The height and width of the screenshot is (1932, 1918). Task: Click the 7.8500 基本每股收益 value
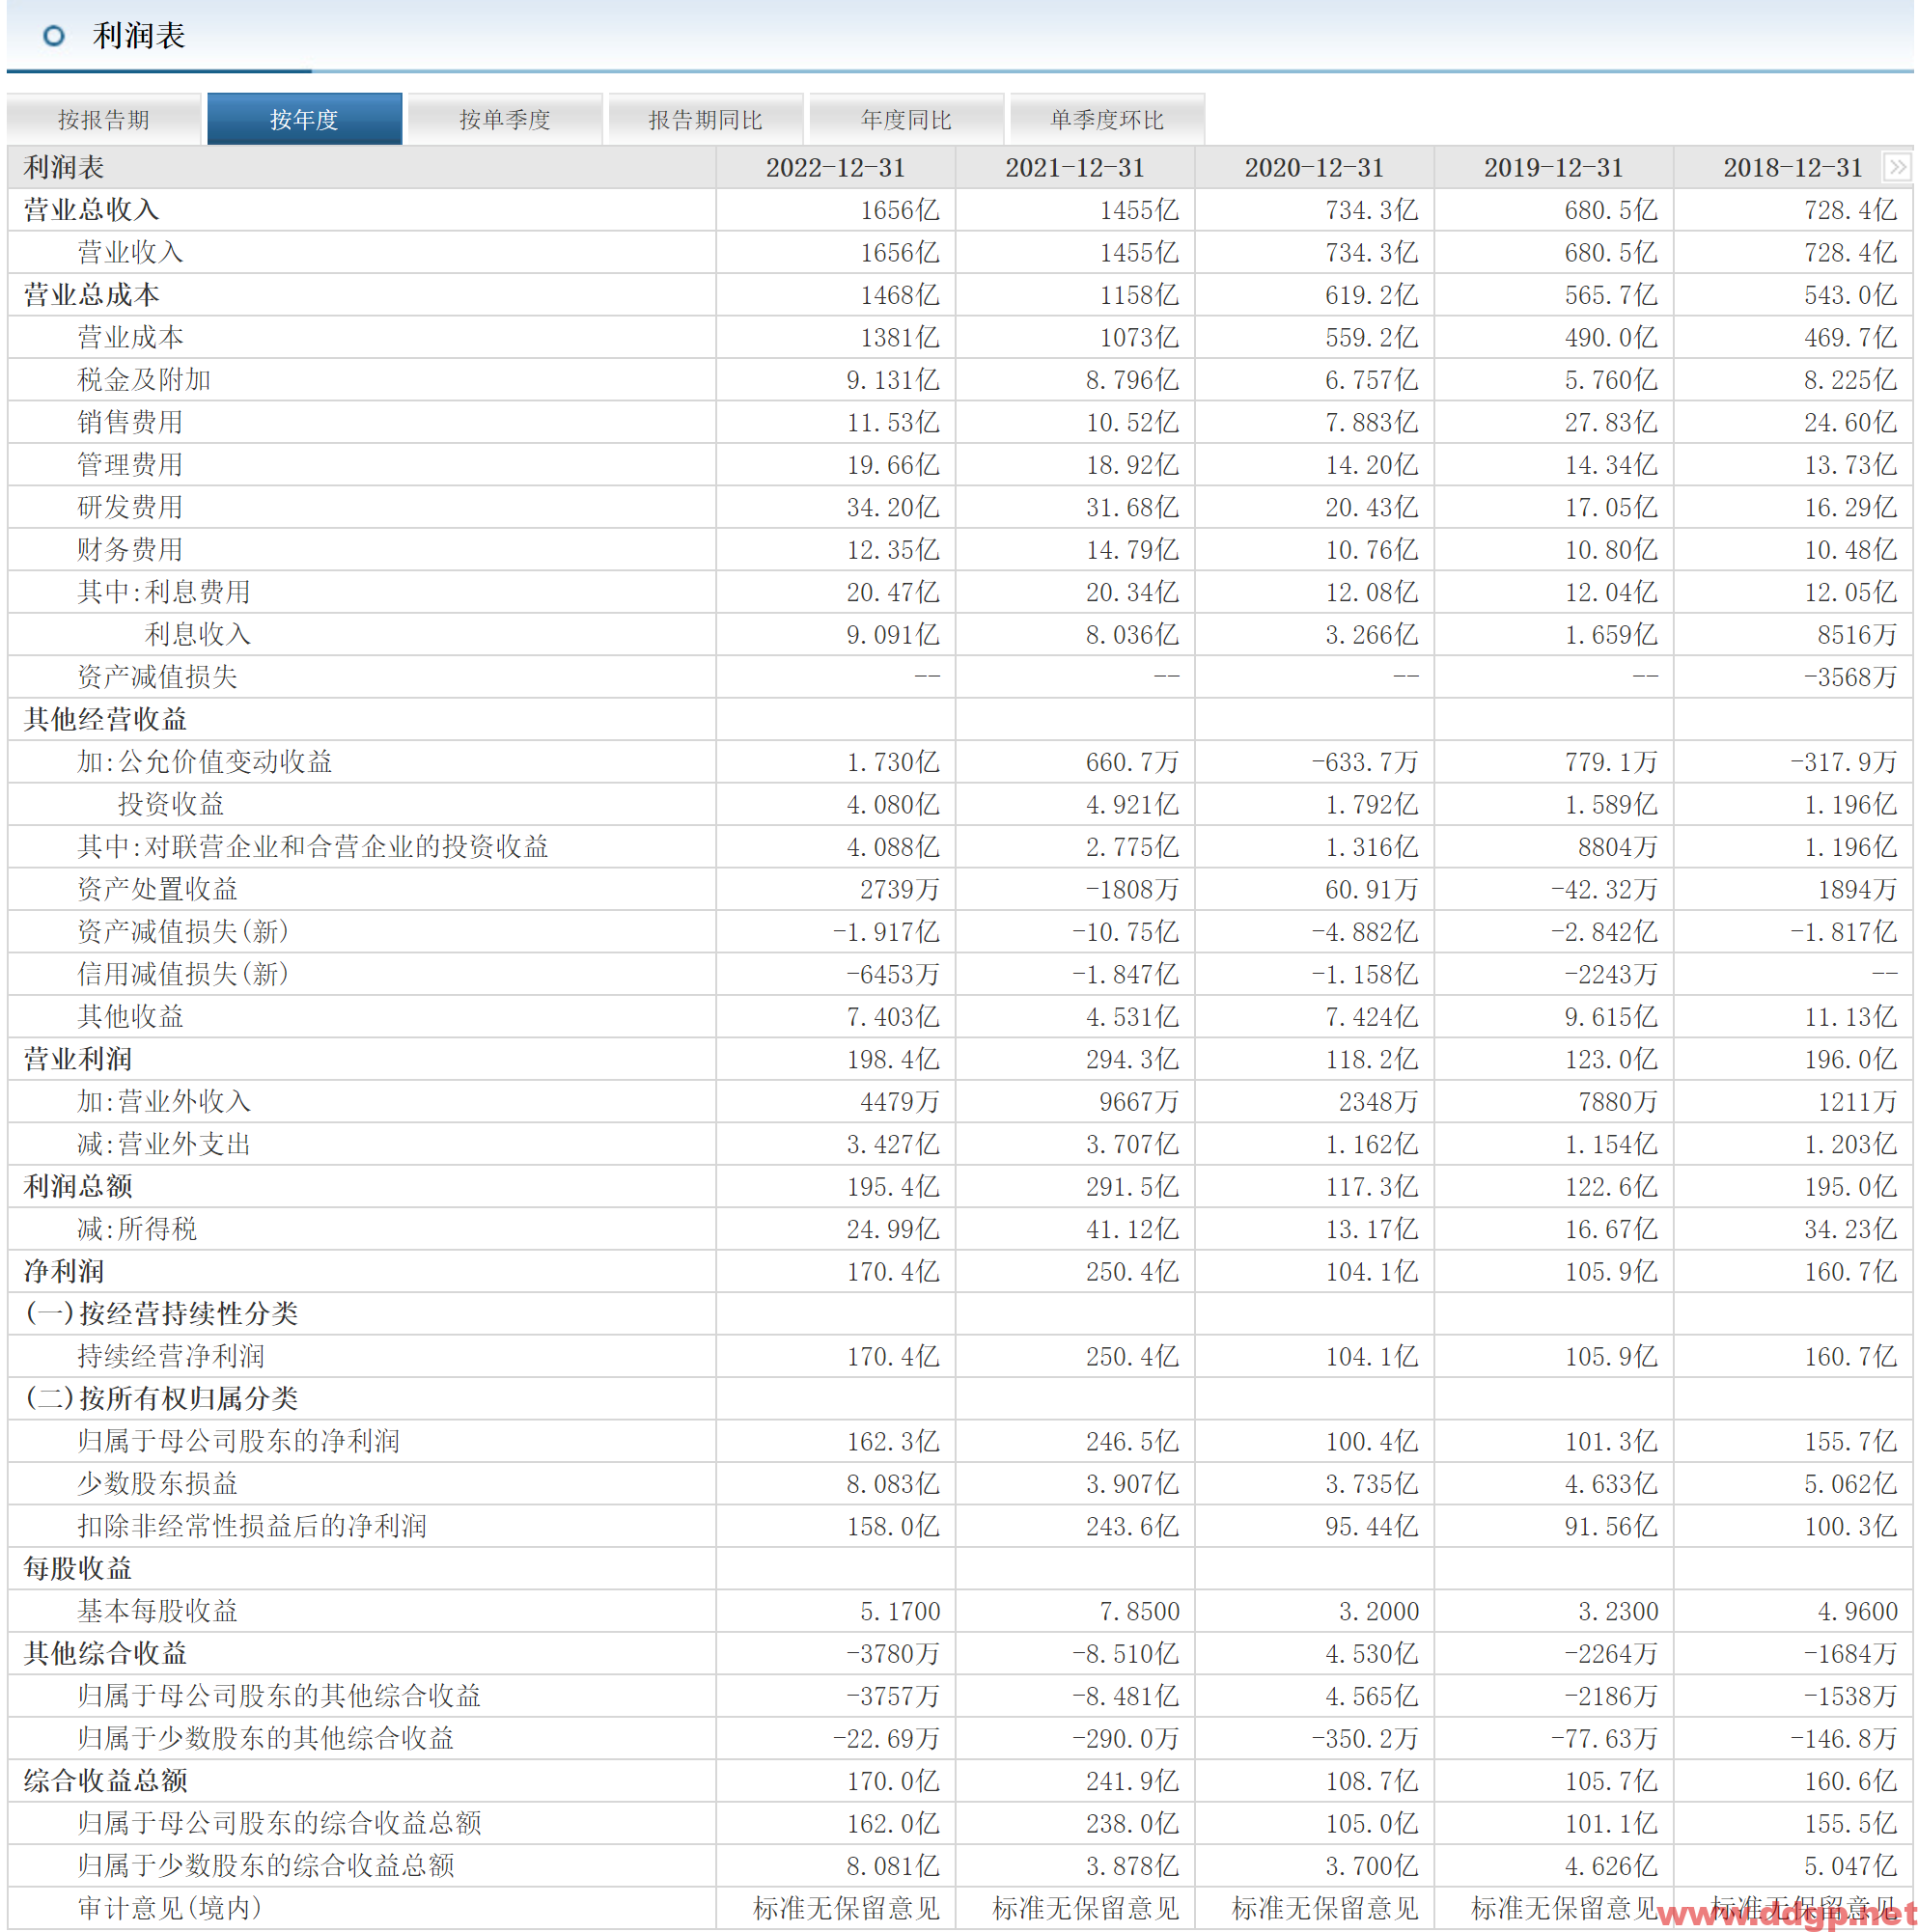click(x=1139, y=1611)
